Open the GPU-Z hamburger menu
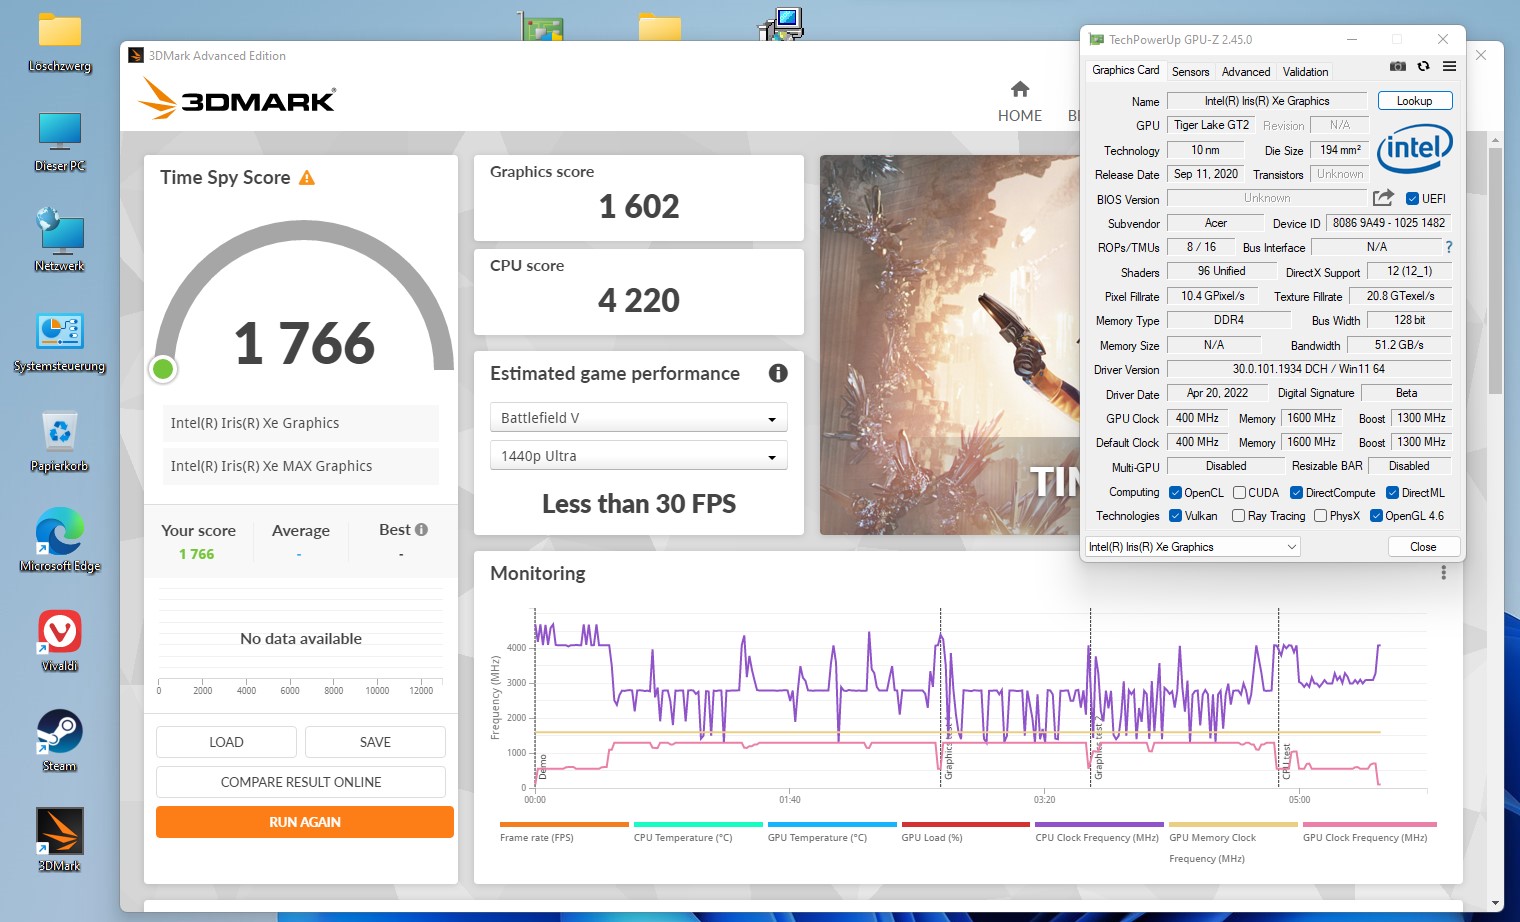The image size is (1520, 922). pos(1449,67)
